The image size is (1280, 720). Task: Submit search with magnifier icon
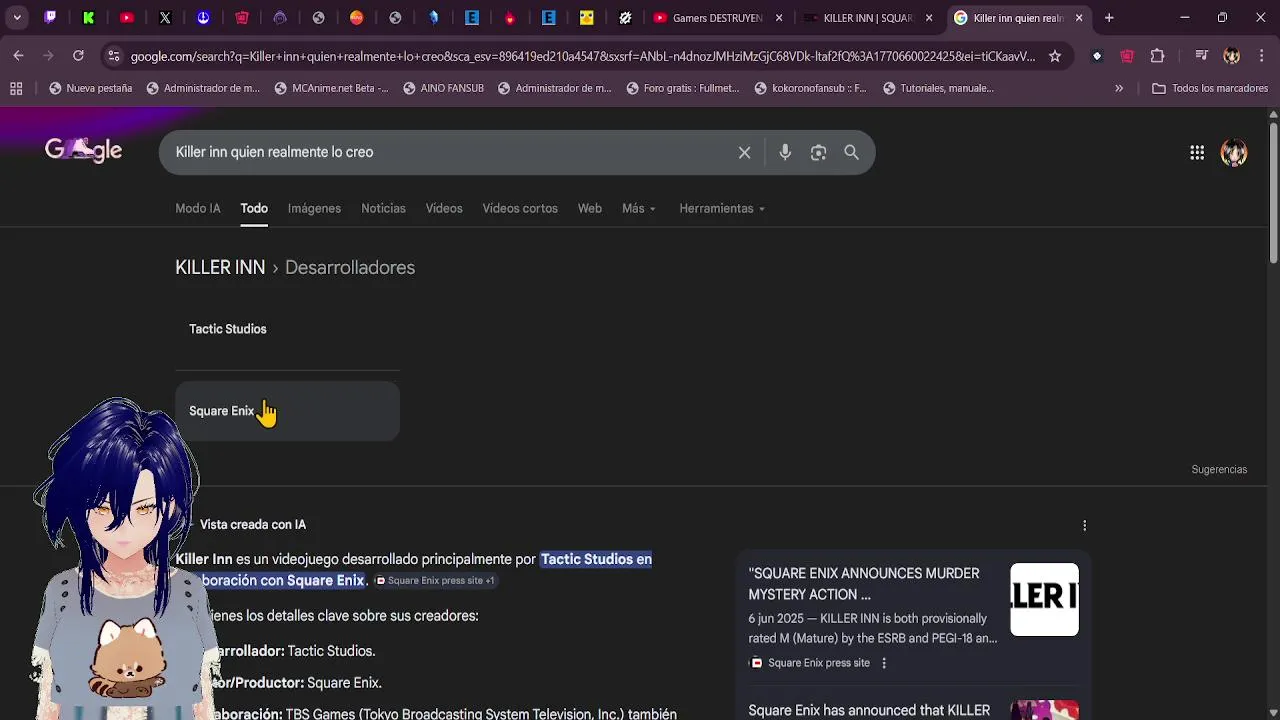click(851, 152)
